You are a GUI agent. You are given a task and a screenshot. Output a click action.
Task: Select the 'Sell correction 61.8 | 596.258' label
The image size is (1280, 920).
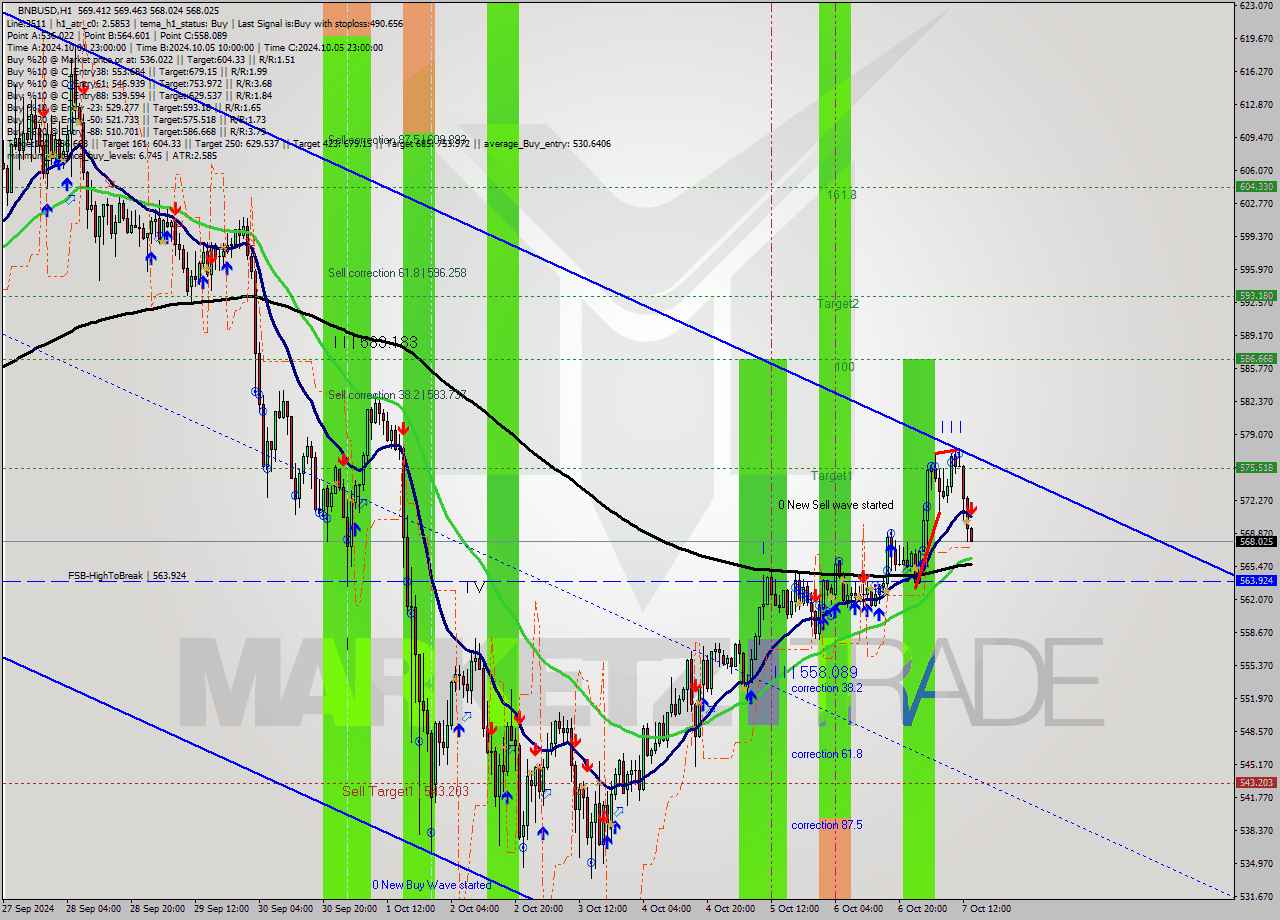[397, 273]
